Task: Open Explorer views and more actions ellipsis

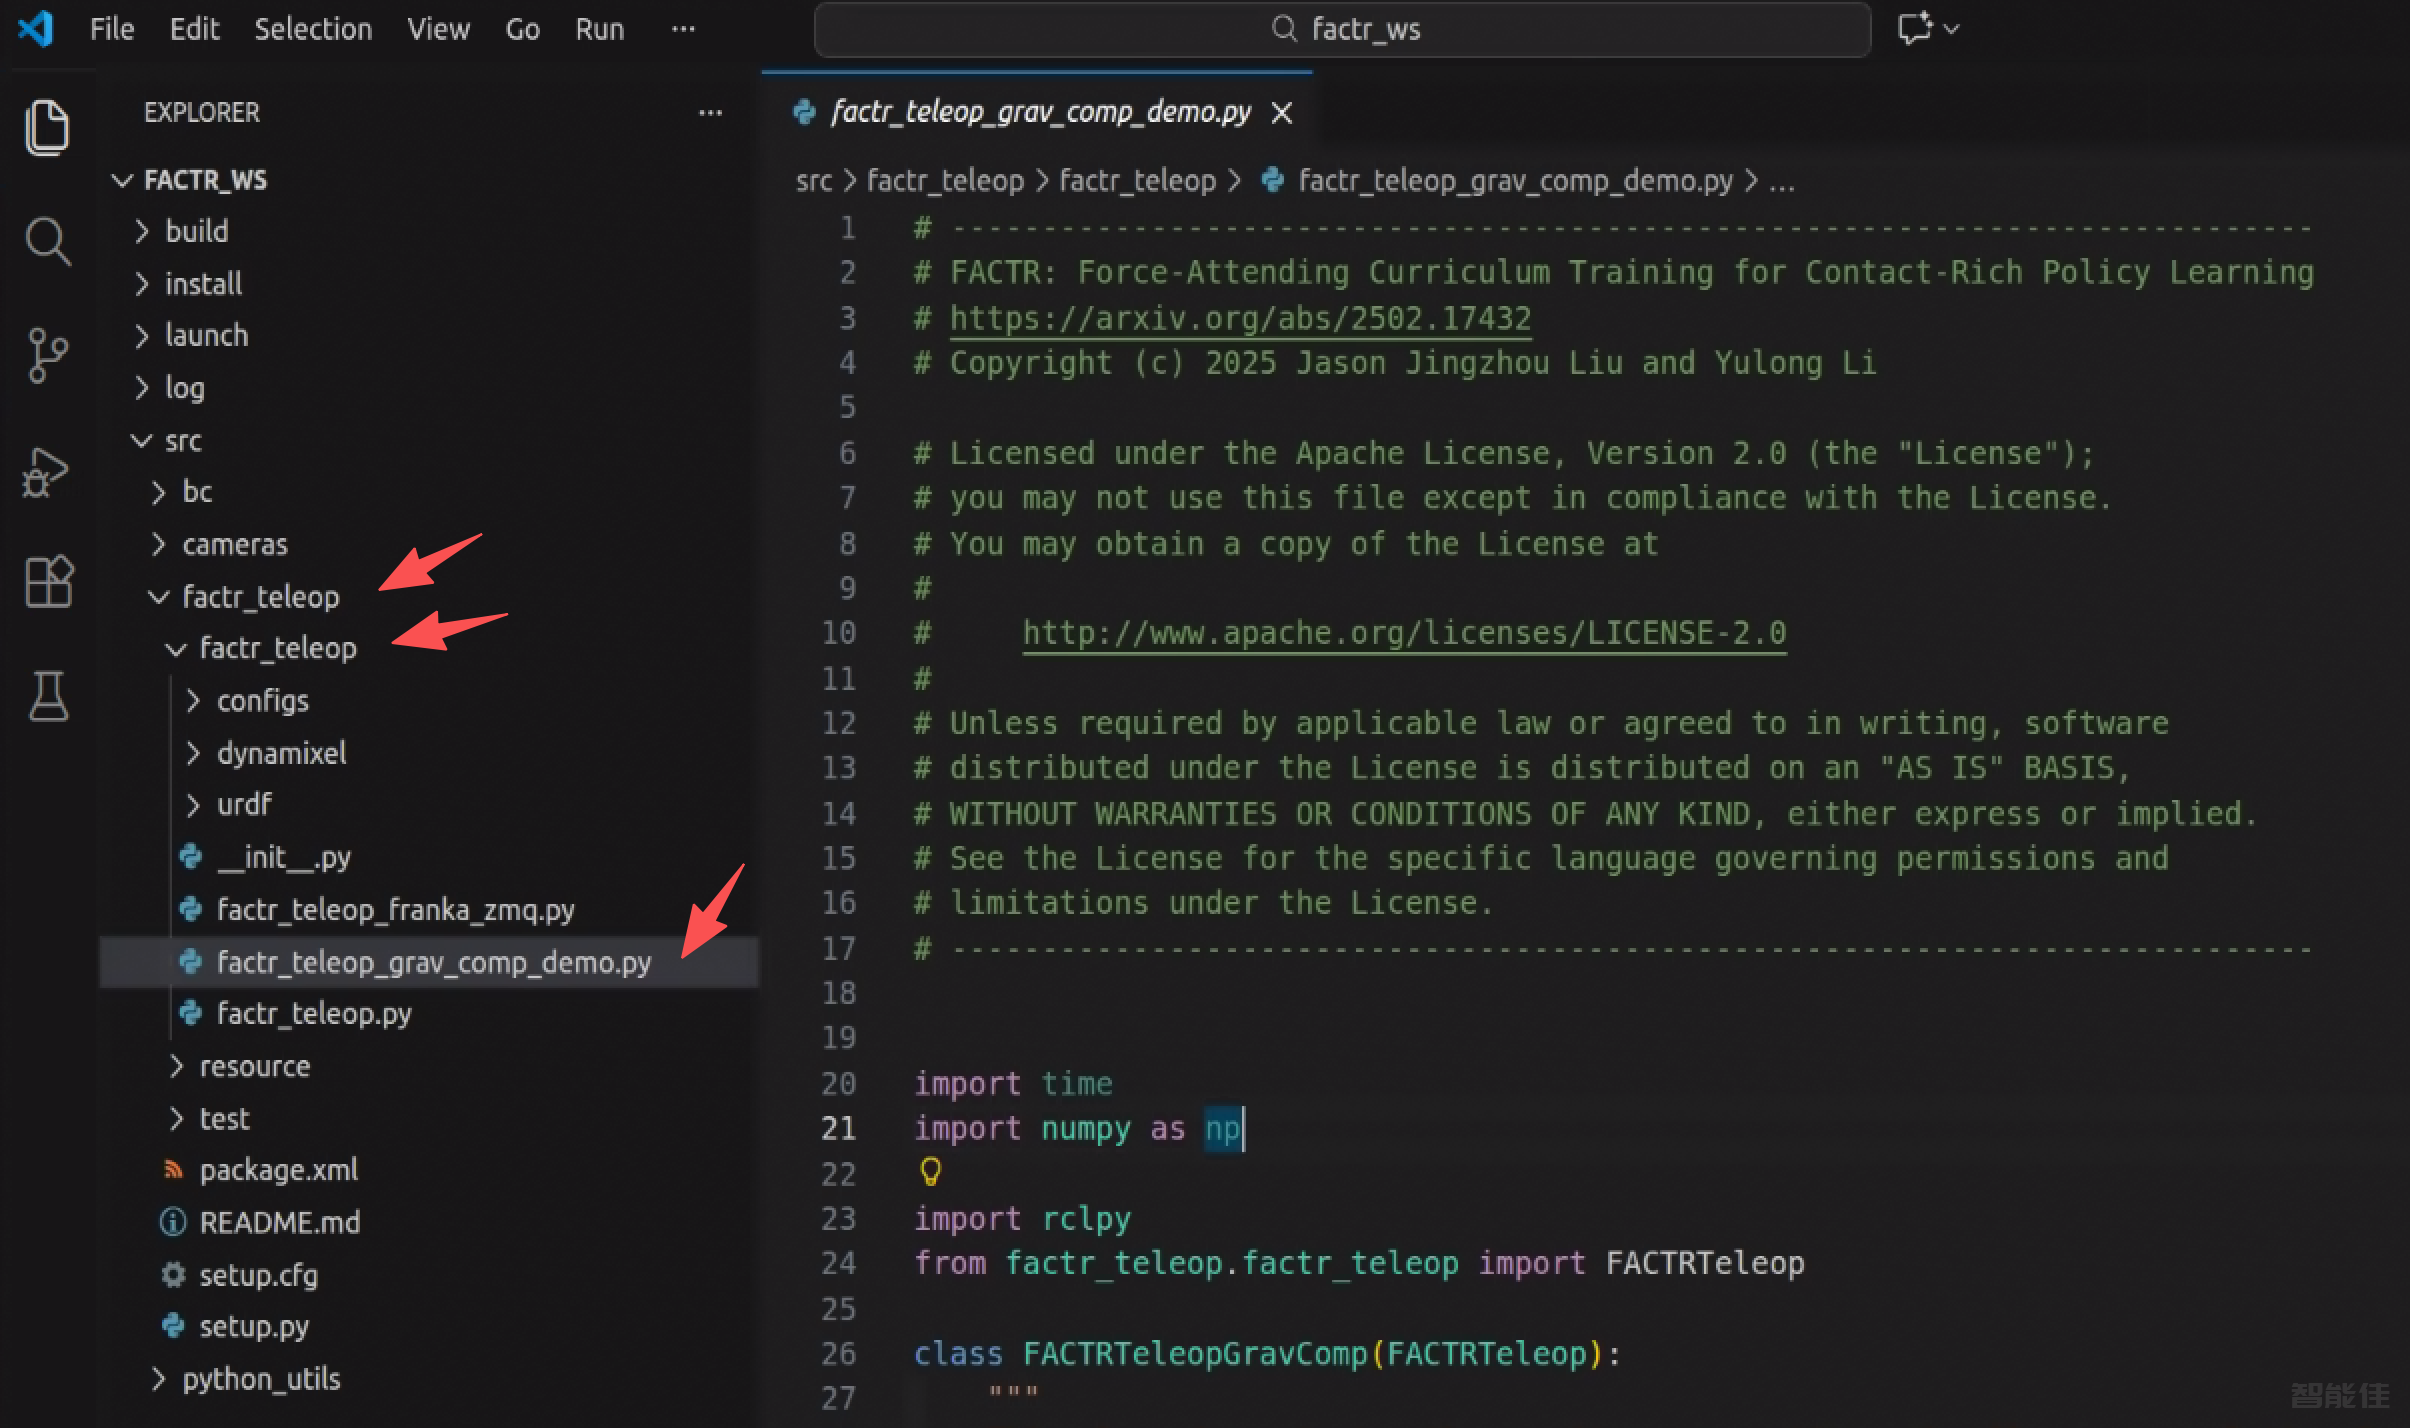Action: [x=710, y=113]
